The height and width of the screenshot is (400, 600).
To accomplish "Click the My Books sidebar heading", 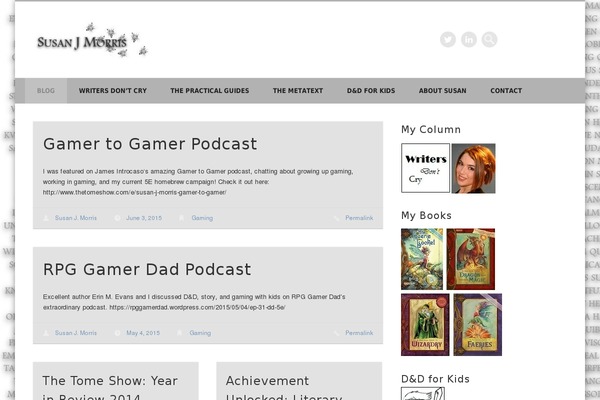I will pos(426,216).
